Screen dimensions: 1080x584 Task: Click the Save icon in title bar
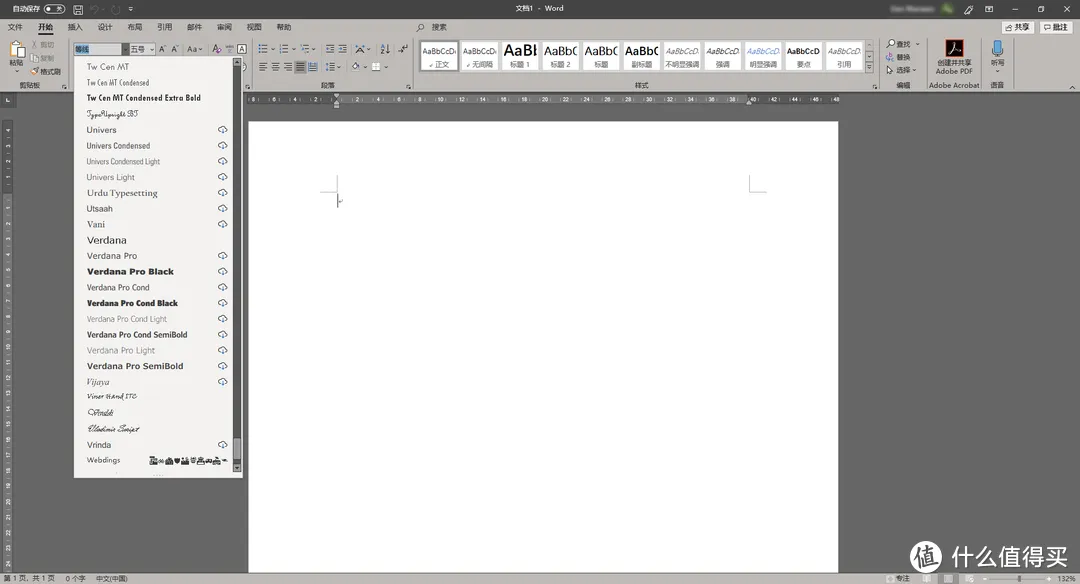78,8
